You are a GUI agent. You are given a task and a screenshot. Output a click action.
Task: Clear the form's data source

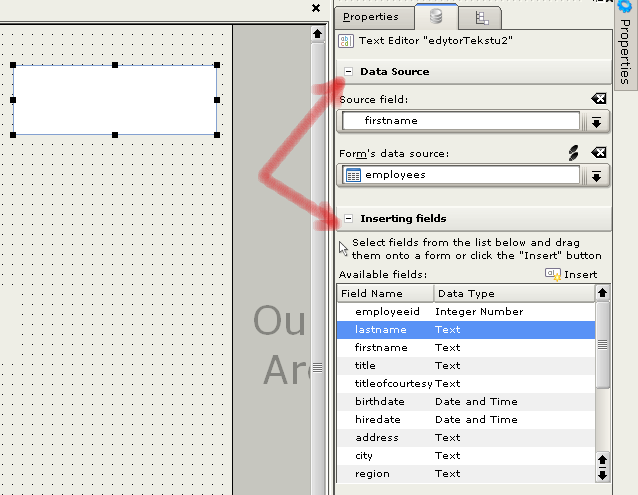coord(598,153)
